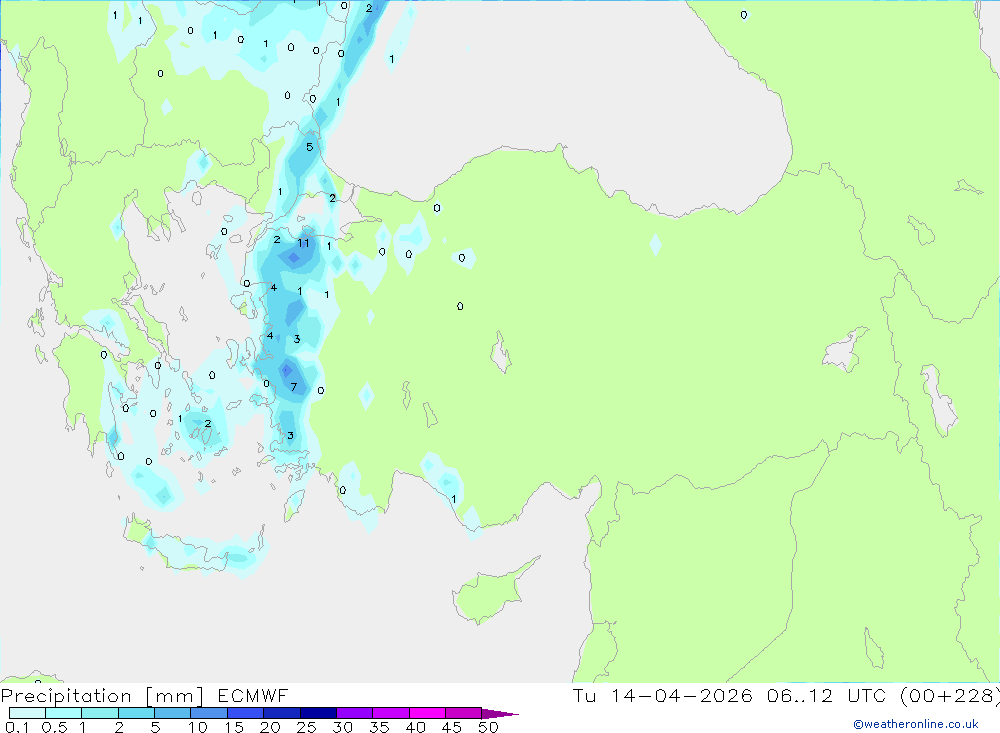This screenshot has height=733, width=1000.
Task: Click the over-50 mm legend arrow tip
Action: coord(501,714)
